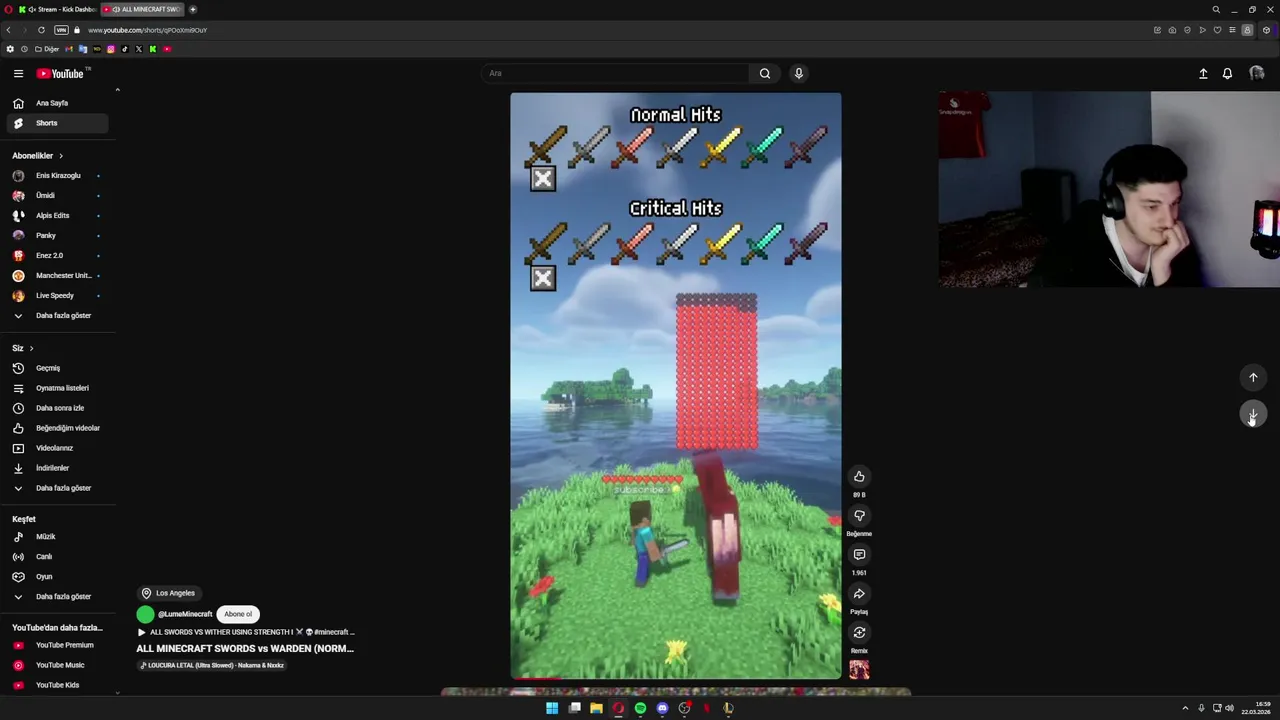Toggle the VPN badge in address bar
Screen dimensions: 1280x720
click(61, 30)
